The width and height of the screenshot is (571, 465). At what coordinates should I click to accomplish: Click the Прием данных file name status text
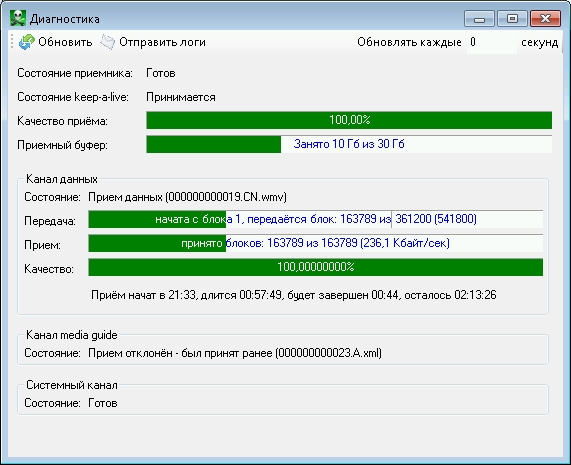188,197
